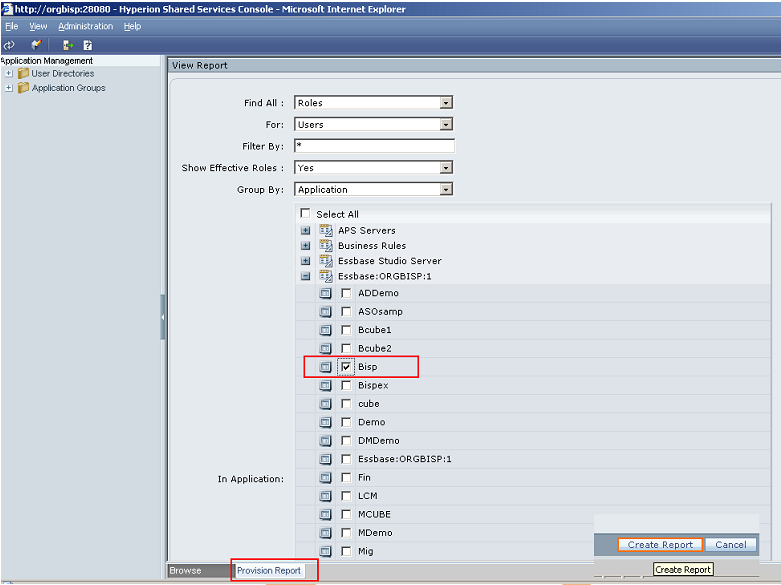
Task: Click the application icon beside cube
Action: 325,404
